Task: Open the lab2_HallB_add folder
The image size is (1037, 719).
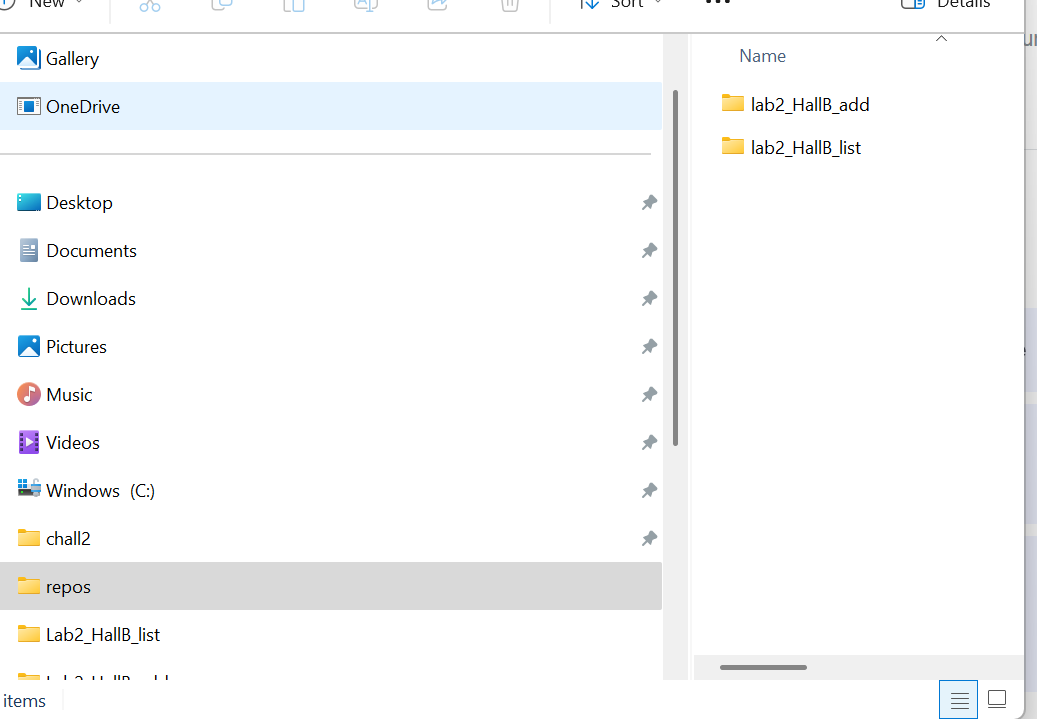Action: [x=810, y=104]
